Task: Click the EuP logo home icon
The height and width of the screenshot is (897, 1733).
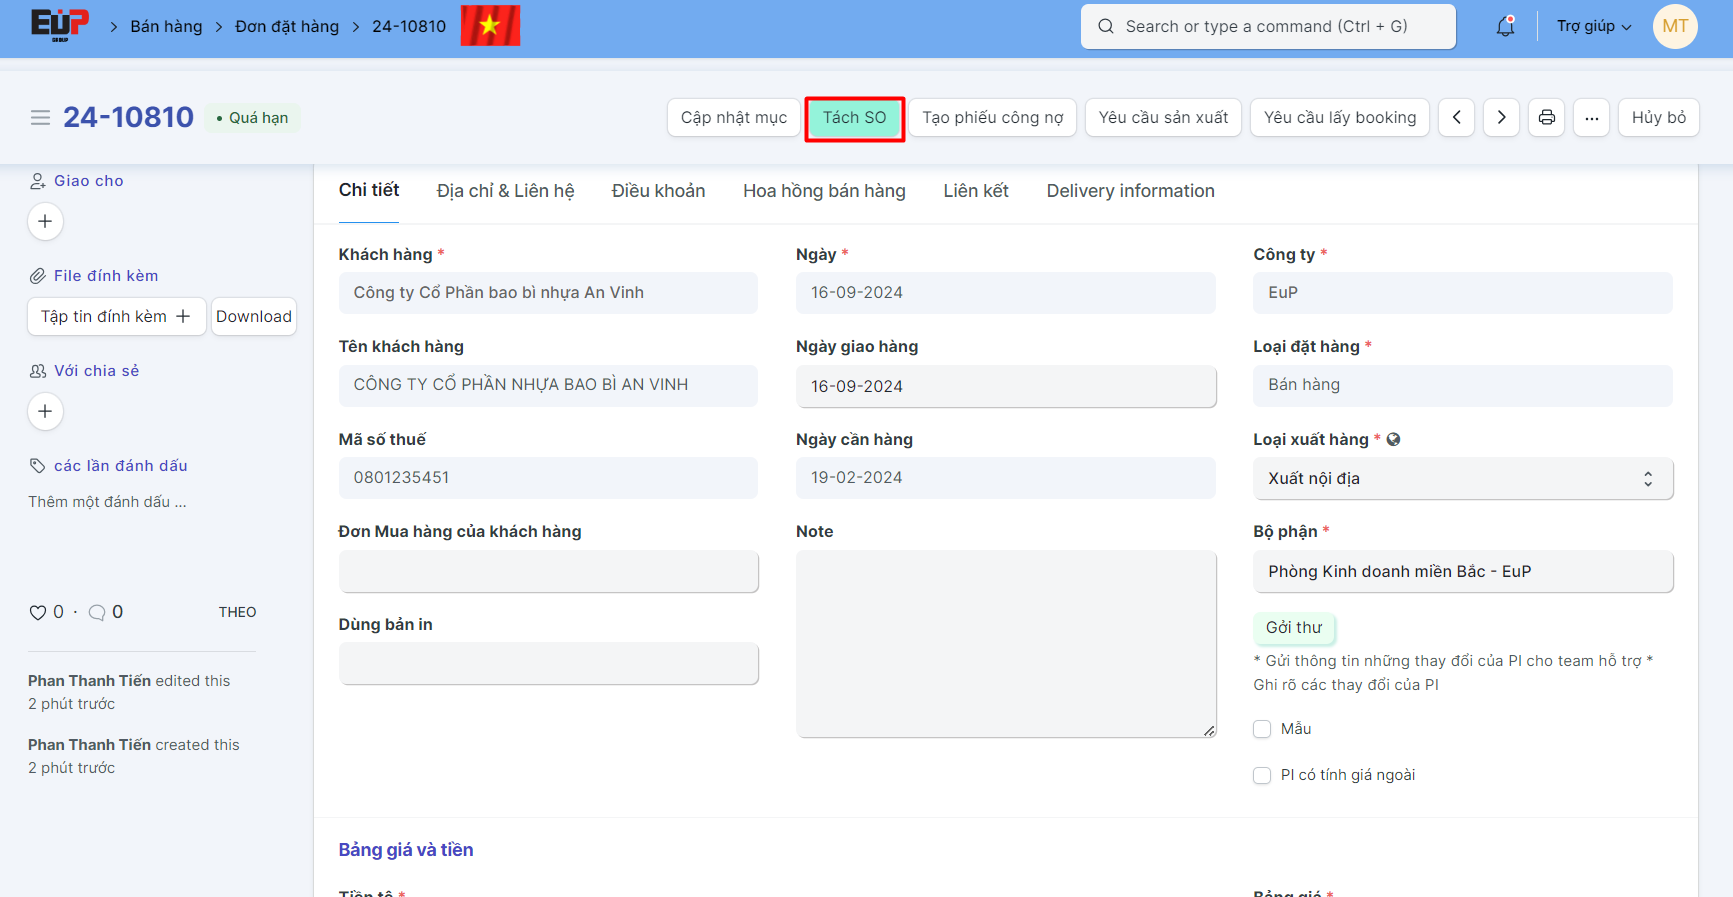Action: click(60, 25)
